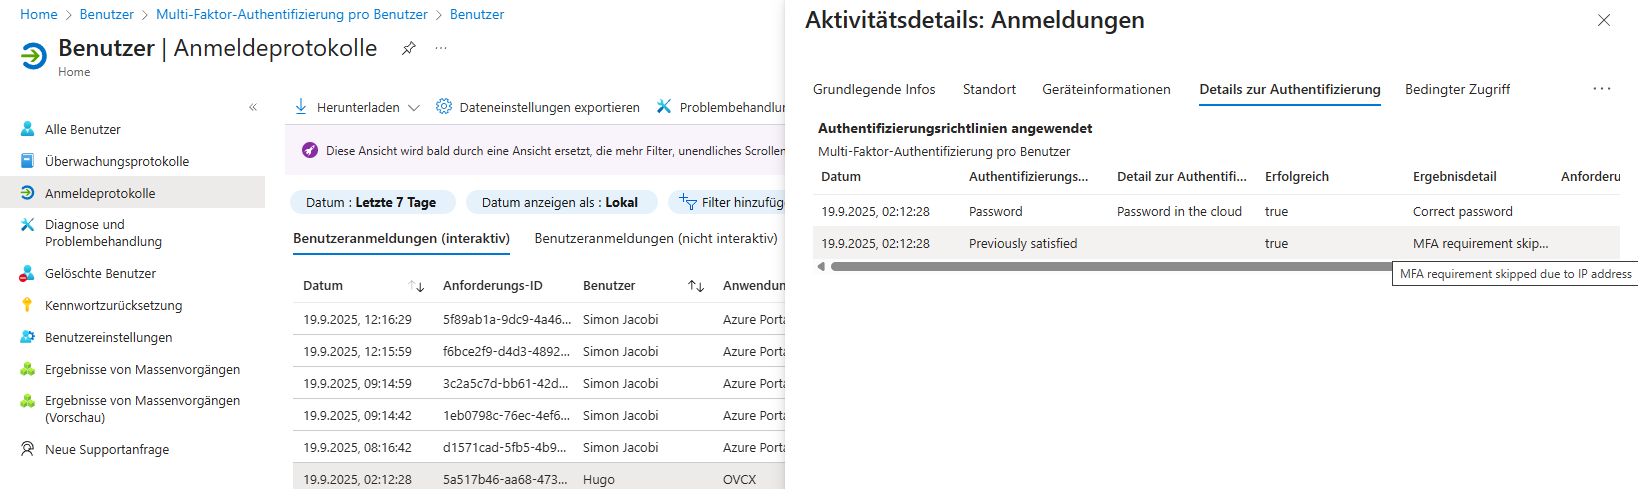Screen dimensions: 1638x489
Task: Show more tabs via details panel ellipsis
Action: 1602,89
